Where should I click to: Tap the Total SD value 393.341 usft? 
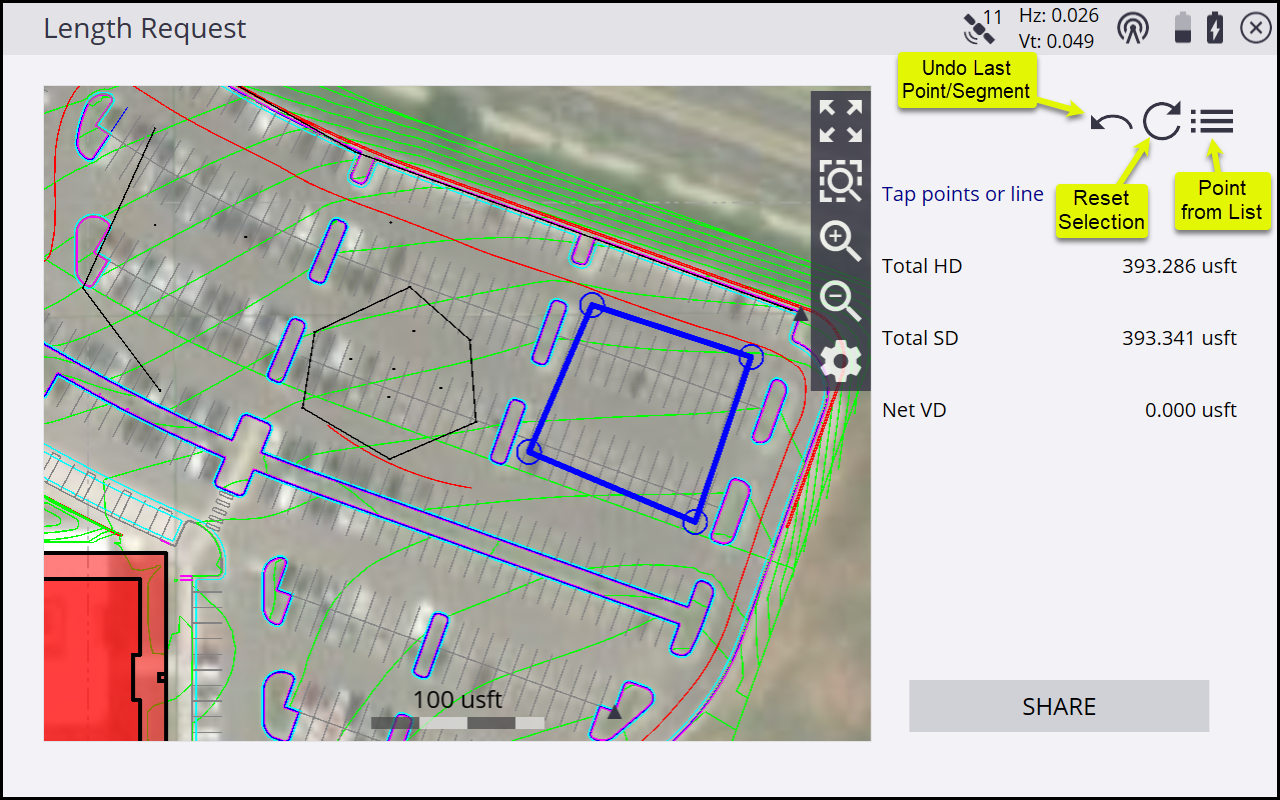coord(1179,338)
